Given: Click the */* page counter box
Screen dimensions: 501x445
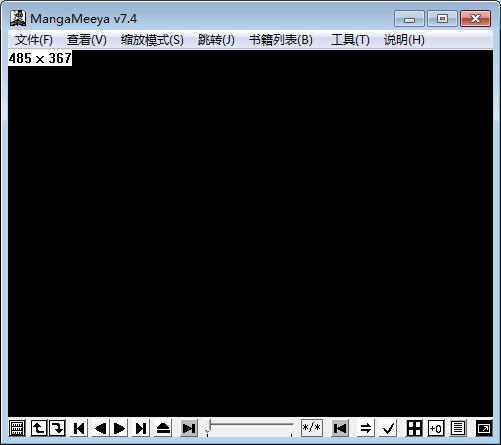Looking at the screenshot, I should click(312, 428).
